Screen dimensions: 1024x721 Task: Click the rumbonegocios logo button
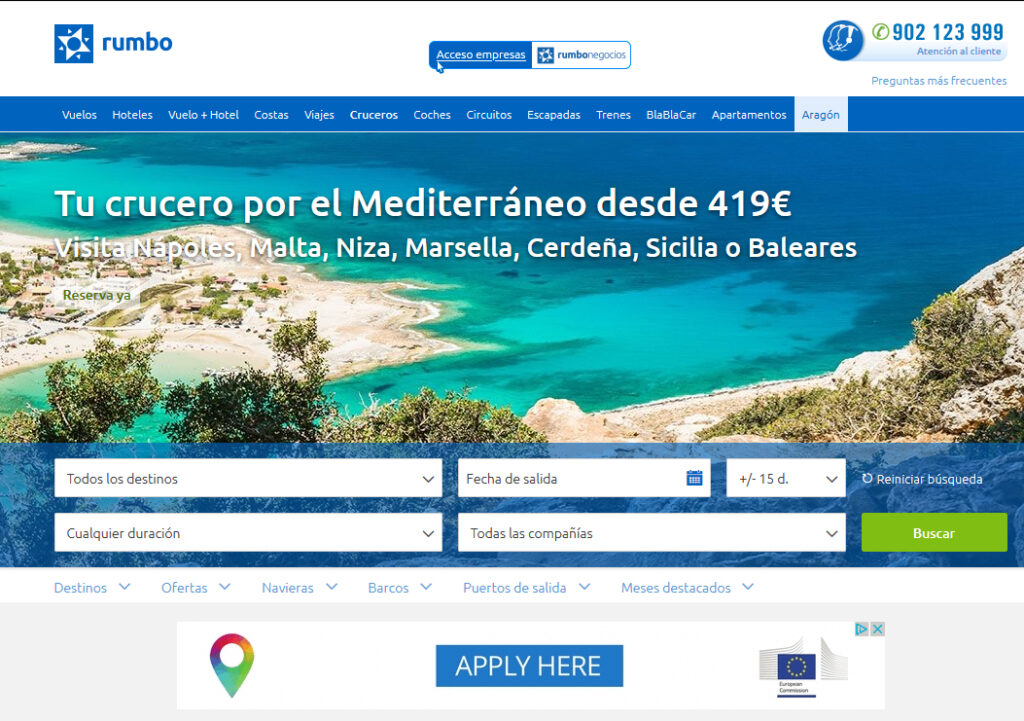click(581, 55)
